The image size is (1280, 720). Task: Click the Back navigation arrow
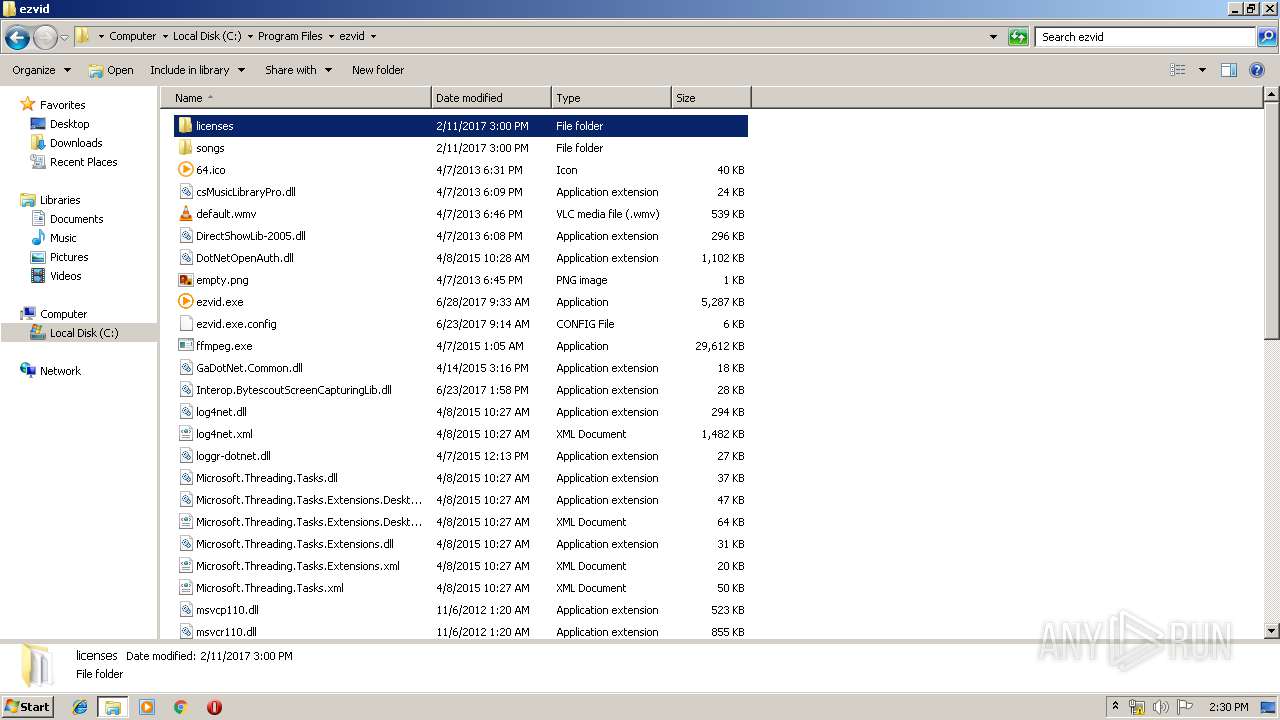click(17, 38)
